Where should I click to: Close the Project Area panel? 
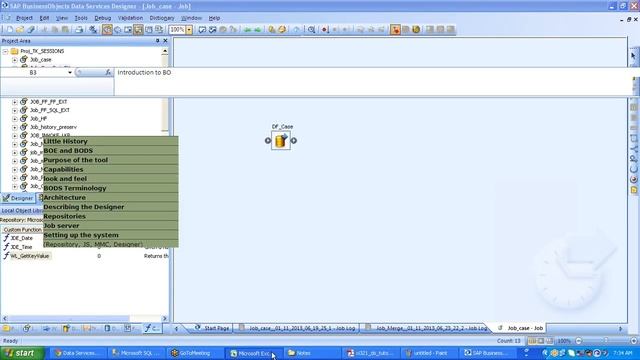(x=165, y=41)
